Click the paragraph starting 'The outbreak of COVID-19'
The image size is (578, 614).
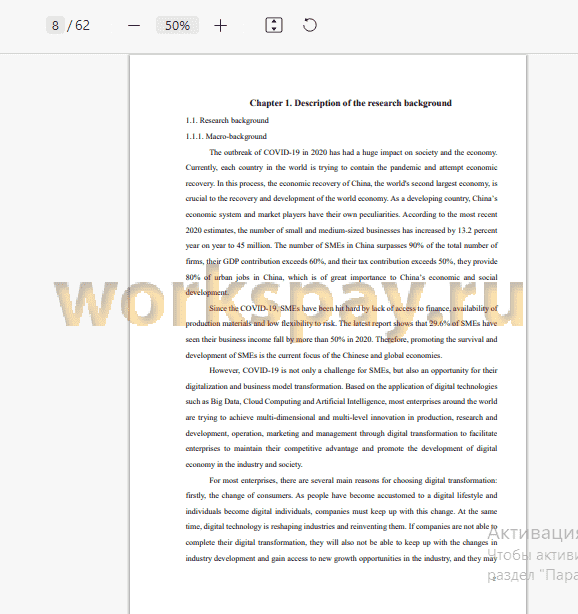(341, 222)
